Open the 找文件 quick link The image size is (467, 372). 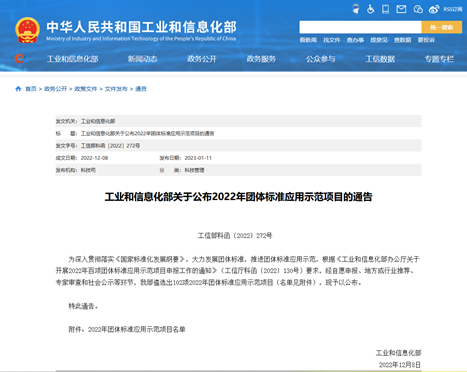(x=332, y=40)
